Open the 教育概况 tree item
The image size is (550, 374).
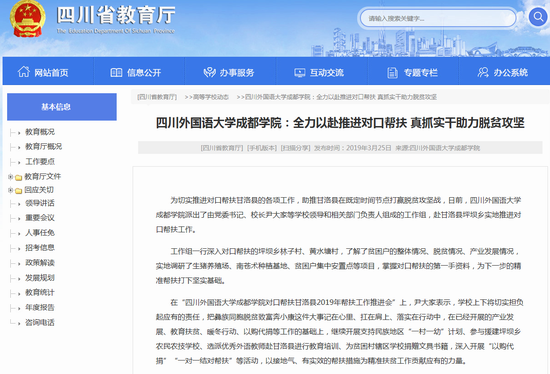click(40, 132)
